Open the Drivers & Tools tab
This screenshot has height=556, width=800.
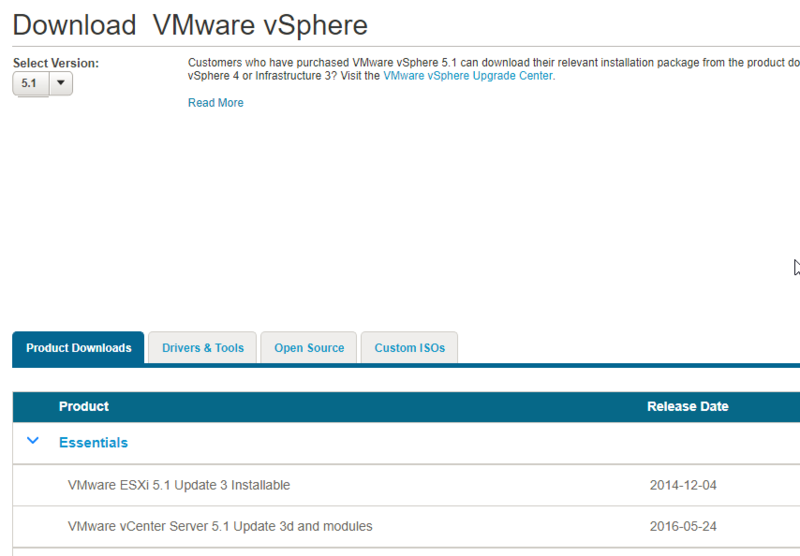[x=202, y=348]
